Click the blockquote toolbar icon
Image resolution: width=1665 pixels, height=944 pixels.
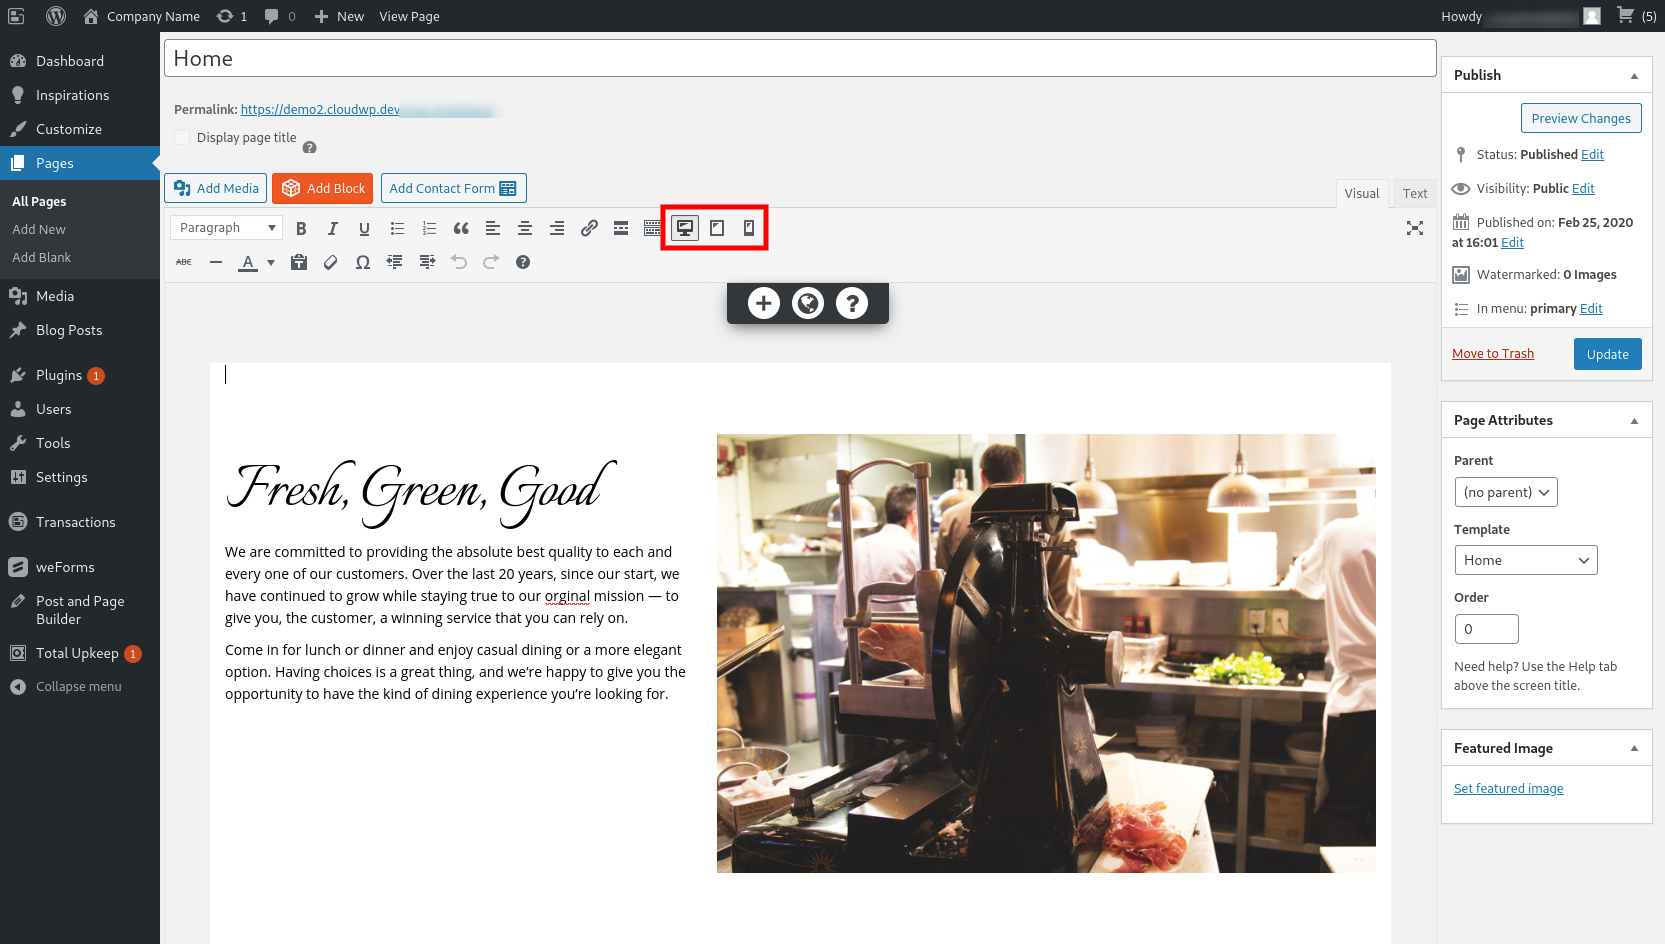click(x=461, y=228)
